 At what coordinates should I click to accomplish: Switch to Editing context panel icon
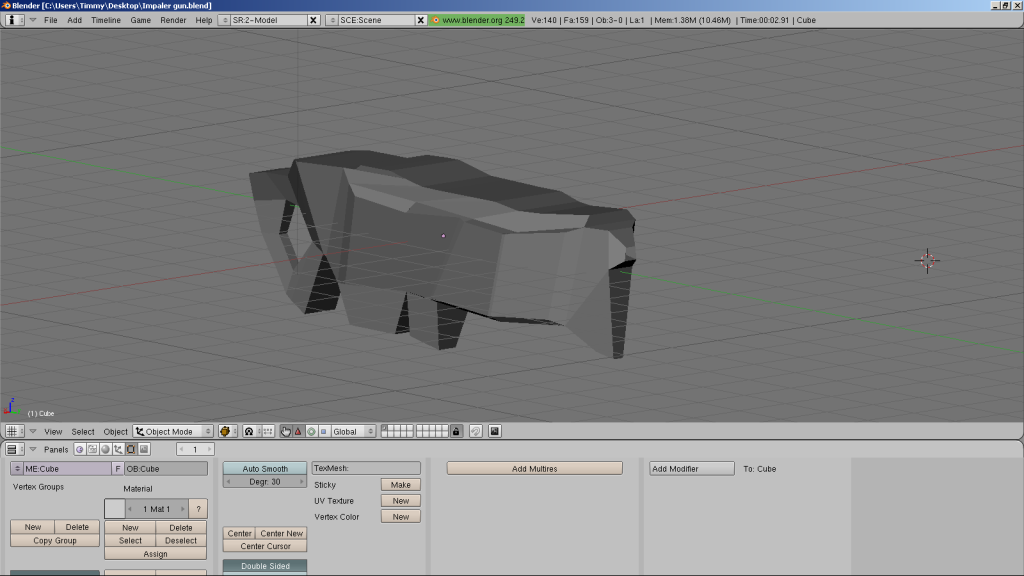[x=131, y=449]
